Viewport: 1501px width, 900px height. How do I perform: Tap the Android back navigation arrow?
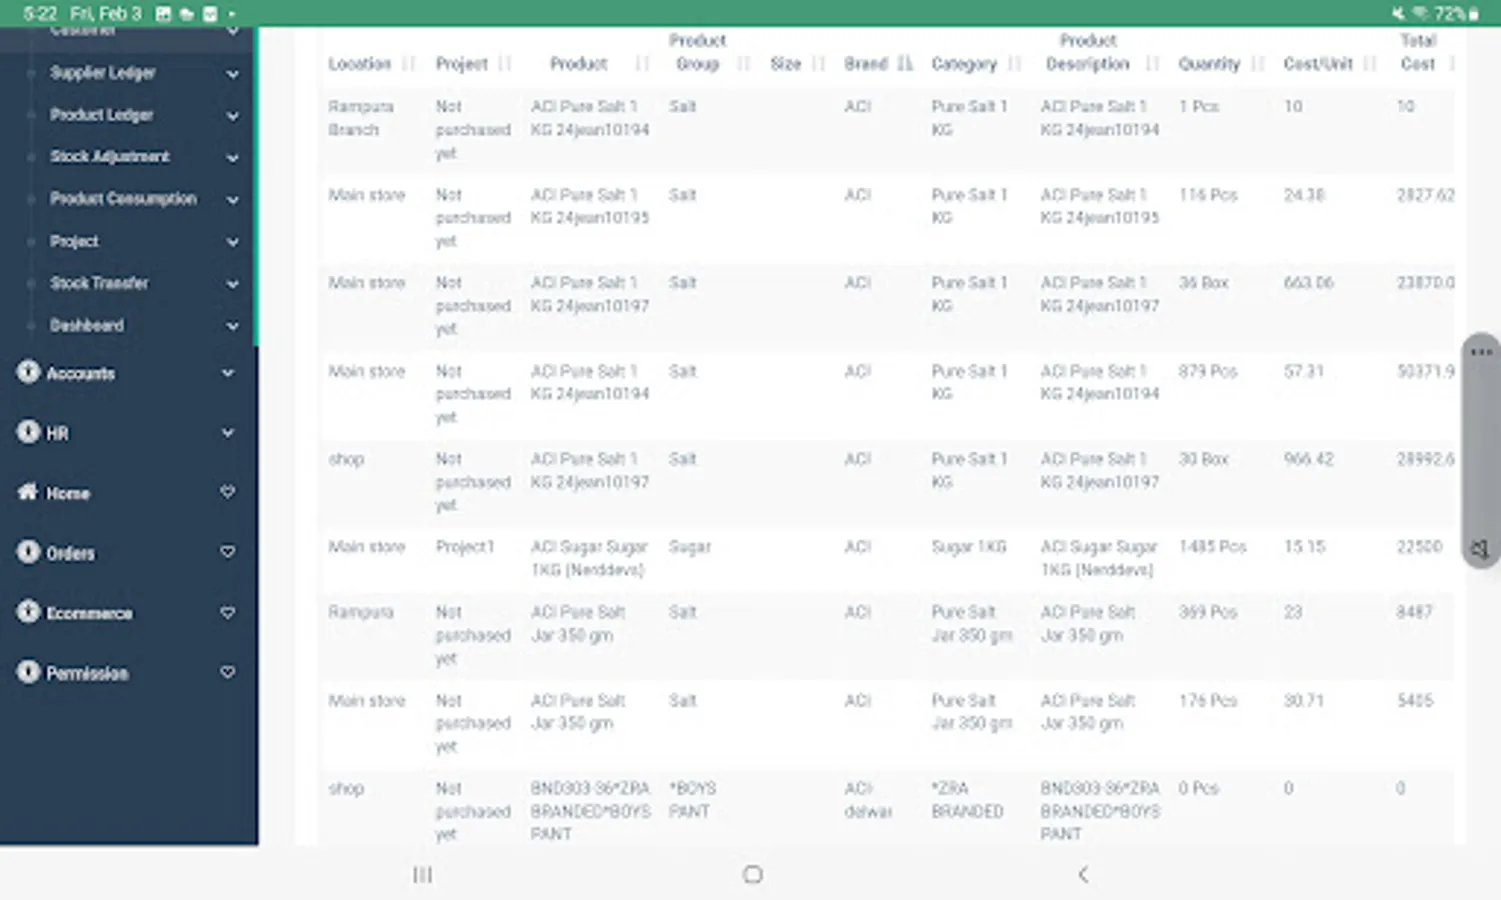[x=1083, y=875]
